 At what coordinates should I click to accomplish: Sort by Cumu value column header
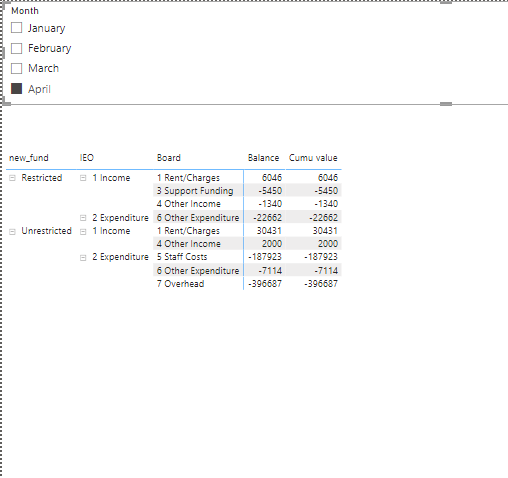313,158
